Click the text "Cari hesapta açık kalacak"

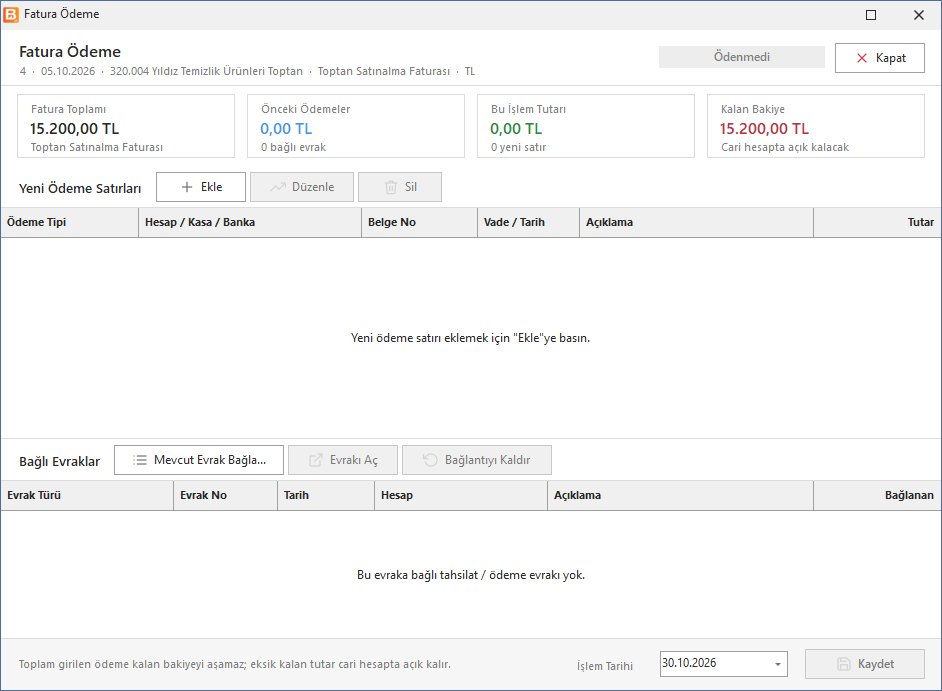tap(785, 147)
